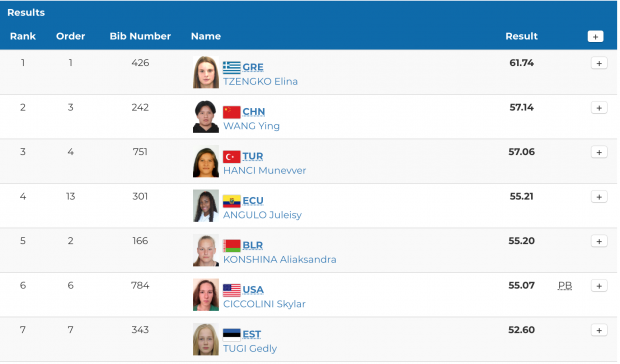
Task: Click the USA flag icon
Action: point(231,290)
